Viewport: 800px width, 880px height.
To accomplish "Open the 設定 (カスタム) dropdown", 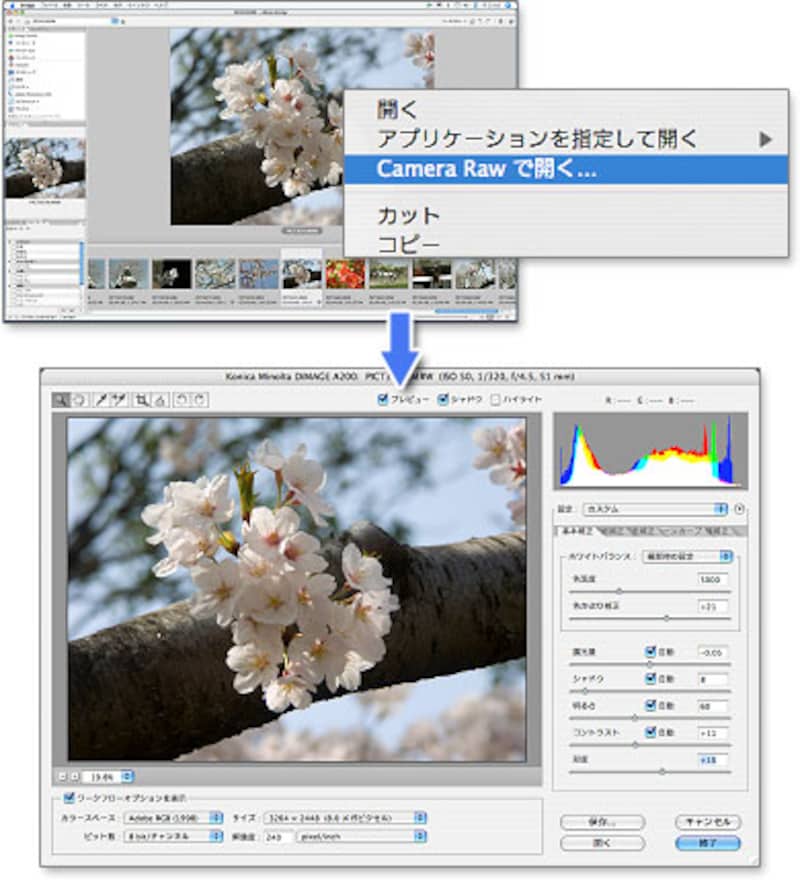I will click(655, 509).
